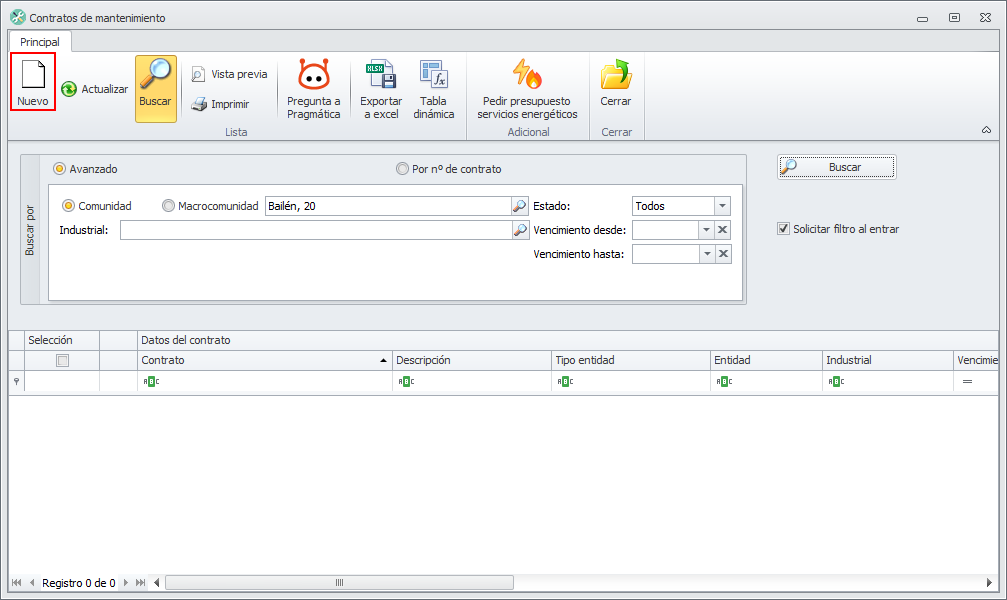Viewport: 1007px width, 600px height.
Task: Toggle the select-all Selección checkbox
Action: (62, 360)
